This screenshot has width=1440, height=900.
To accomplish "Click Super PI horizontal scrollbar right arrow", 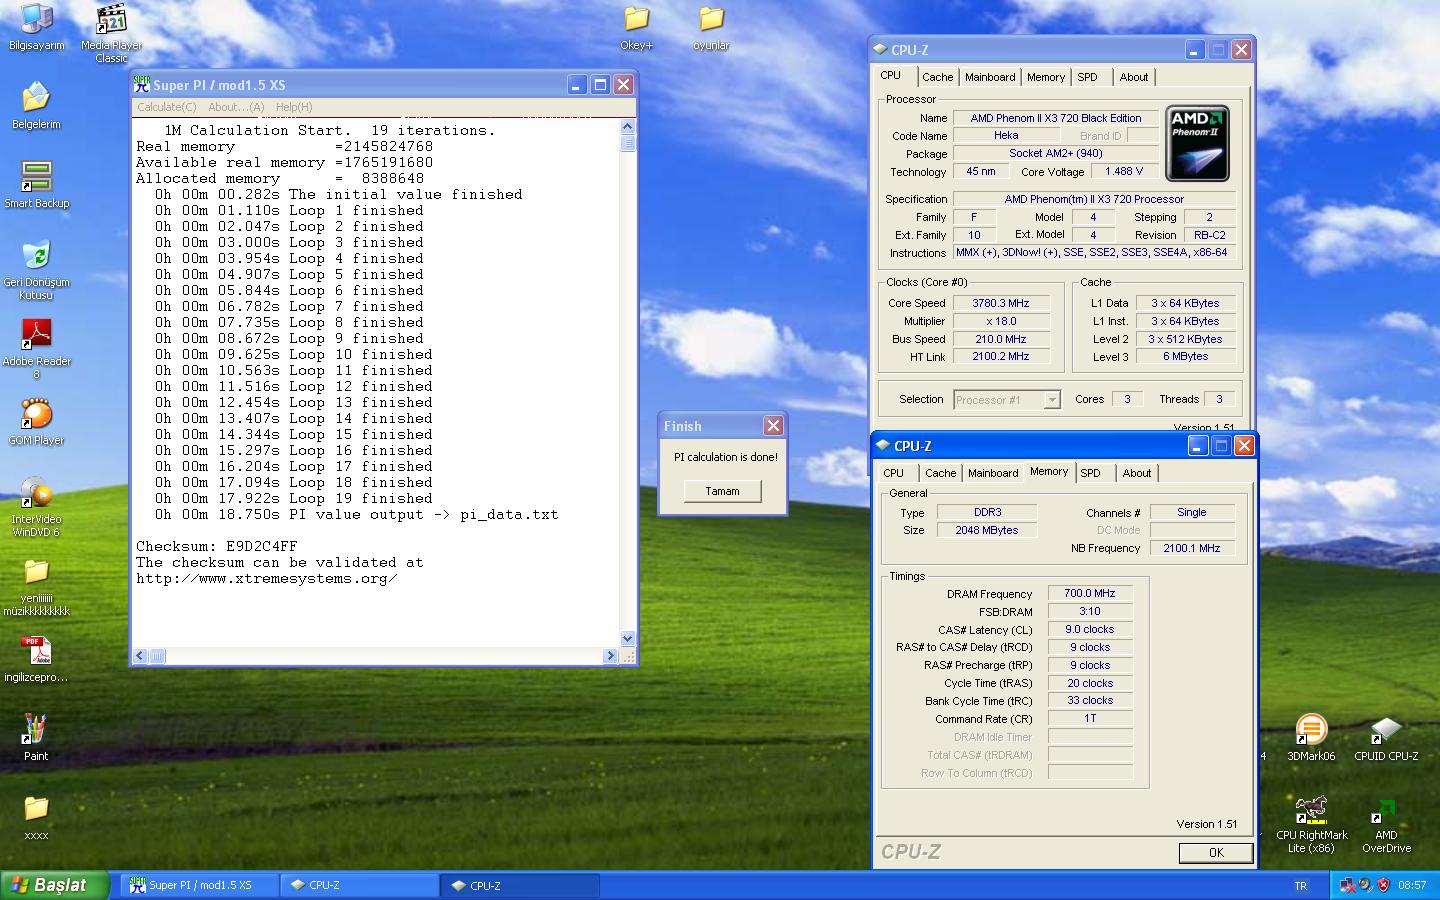I will [610, 656].
